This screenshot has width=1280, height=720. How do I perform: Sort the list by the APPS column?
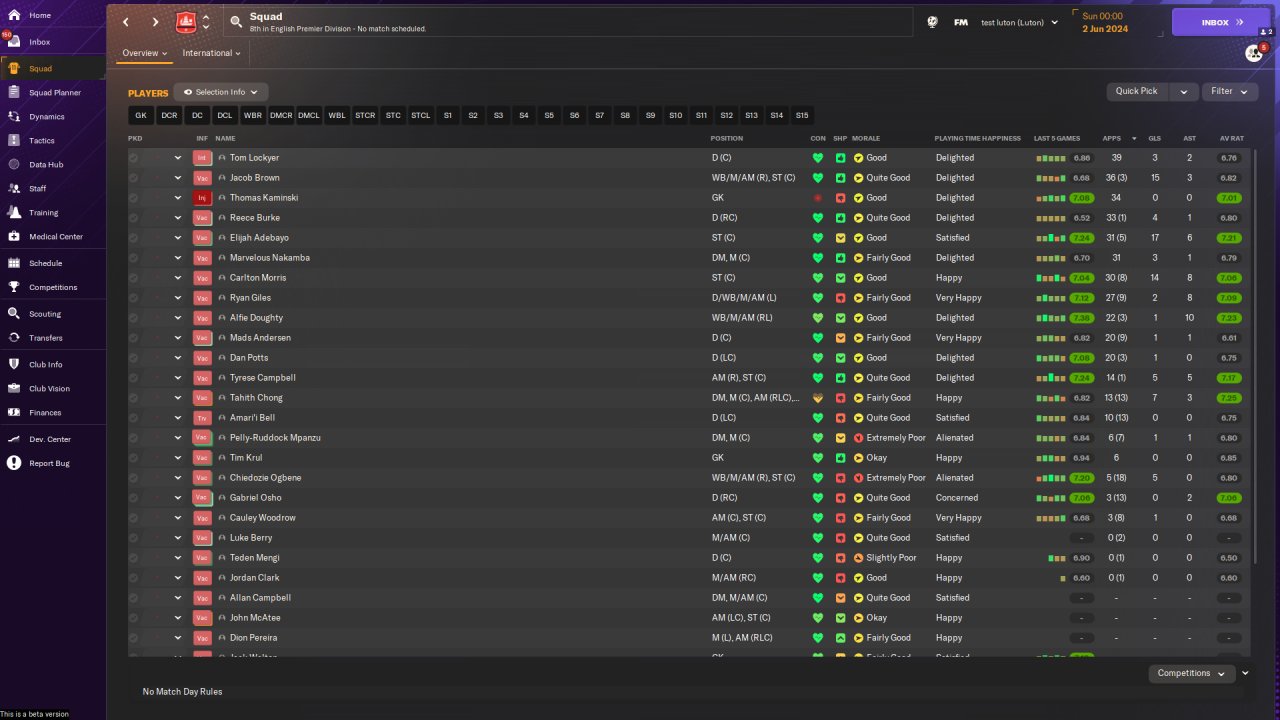coord(1112,138)
